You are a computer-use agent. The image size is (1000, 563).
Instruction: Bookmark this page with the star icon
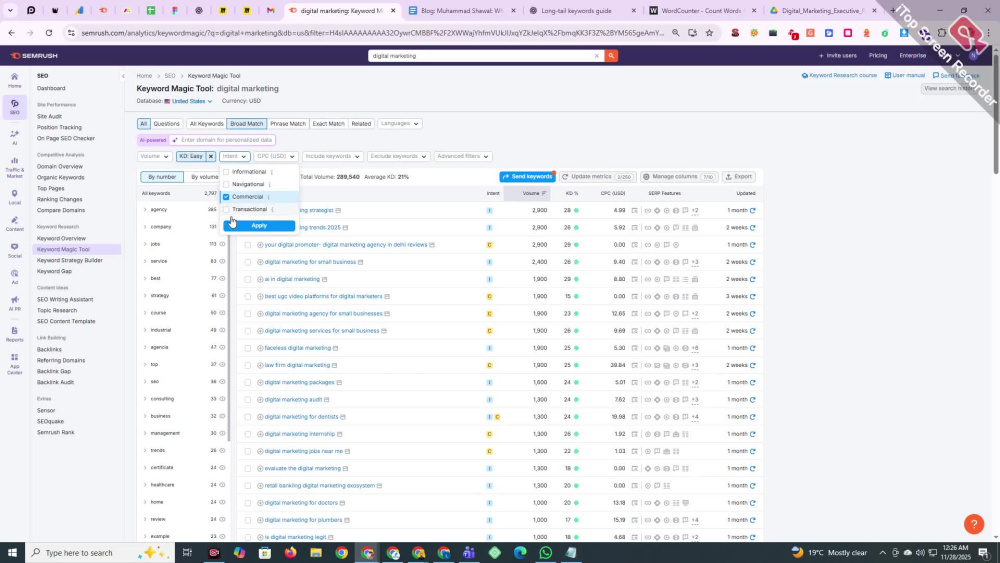point(709,33)
